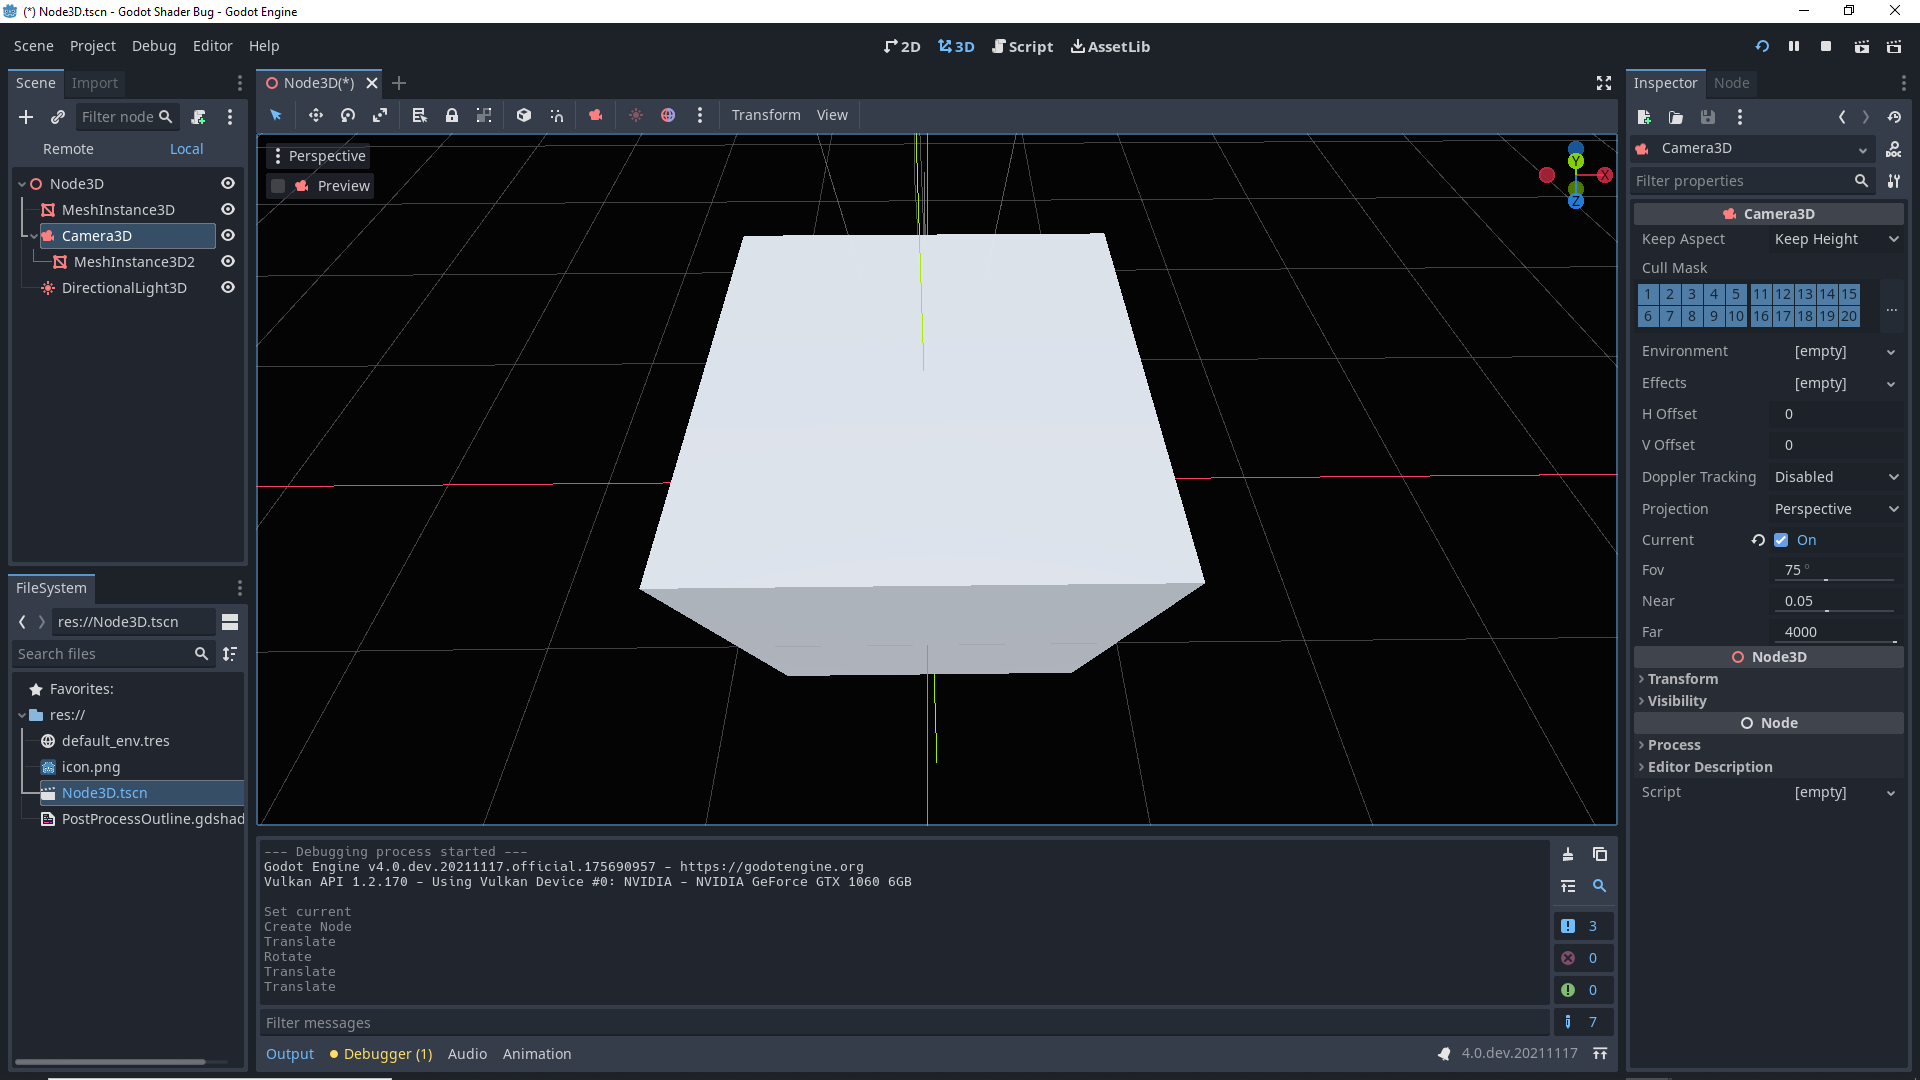Open the Projection dropdown for Camera3D
The height and width of the screenshot is (1080, 1920).
(x=1836, y=509)
